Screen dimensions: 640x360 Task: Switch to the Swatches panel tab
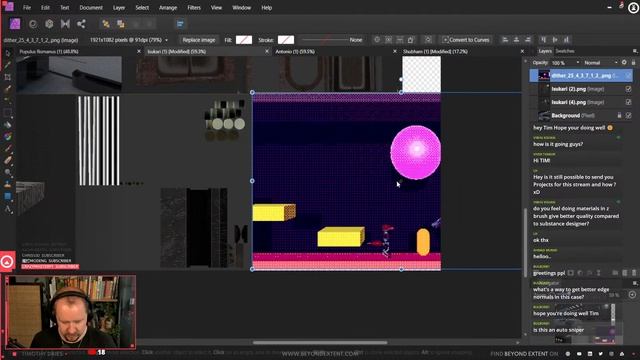565,51
